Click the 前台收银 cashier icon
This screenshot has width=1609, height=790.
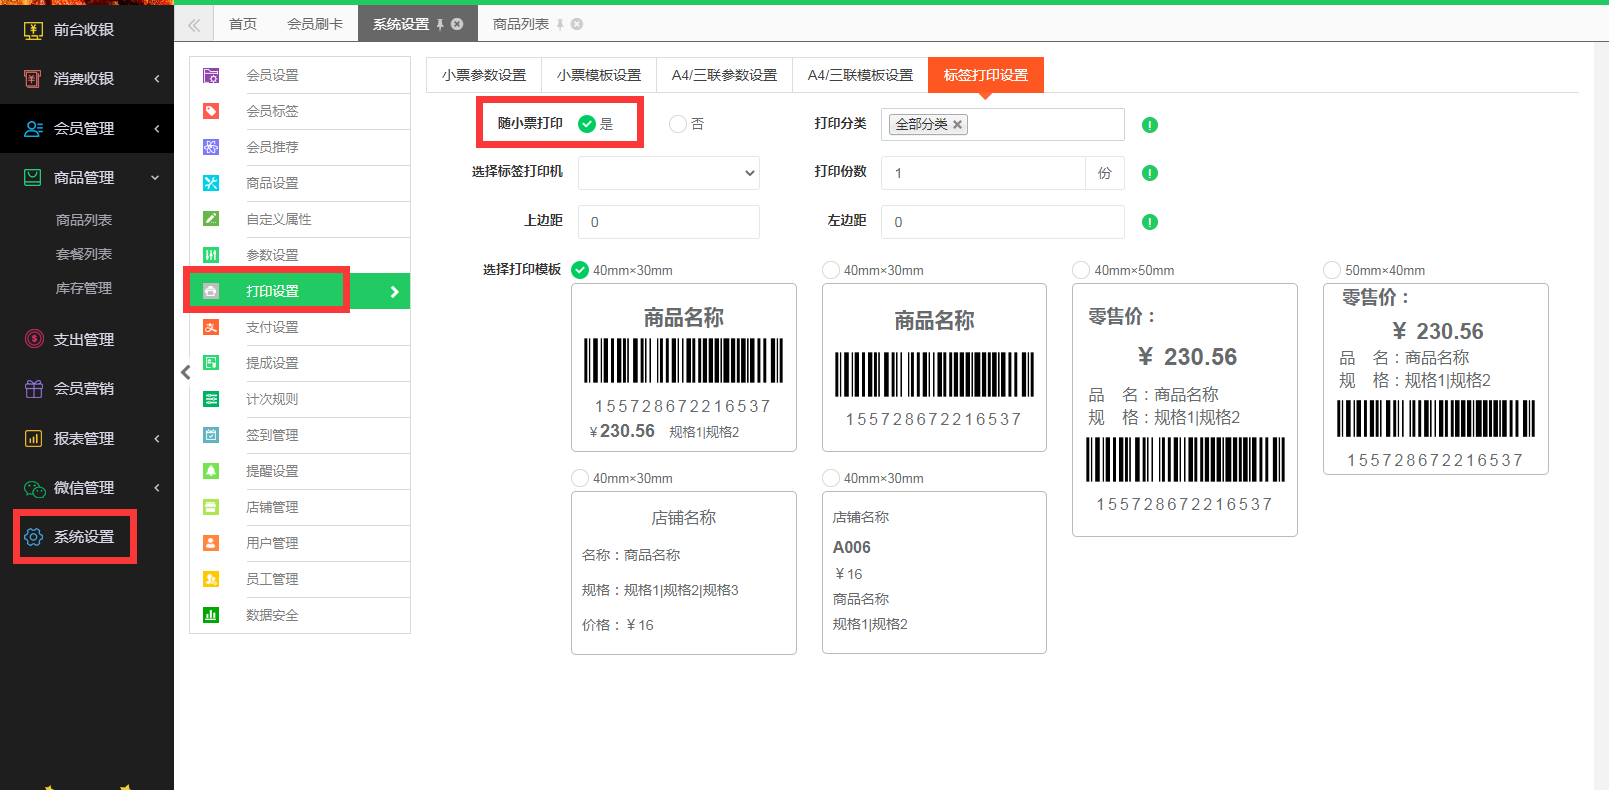click(33, 30)
